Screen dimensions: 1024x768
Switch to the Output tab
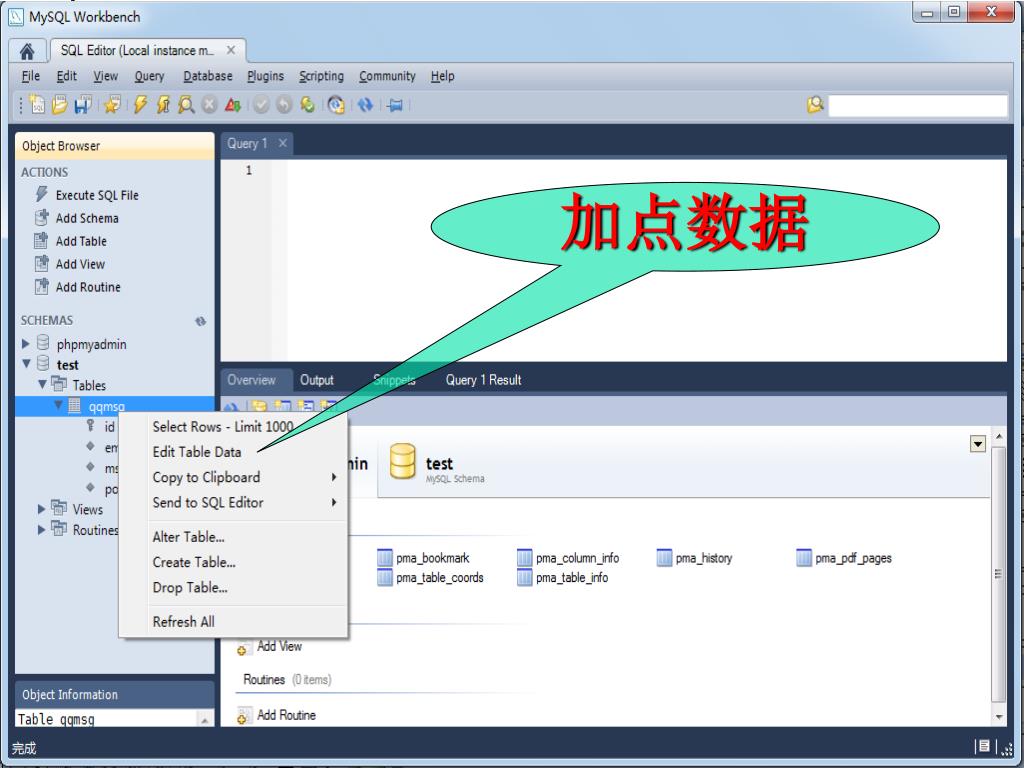pos(317,379)
